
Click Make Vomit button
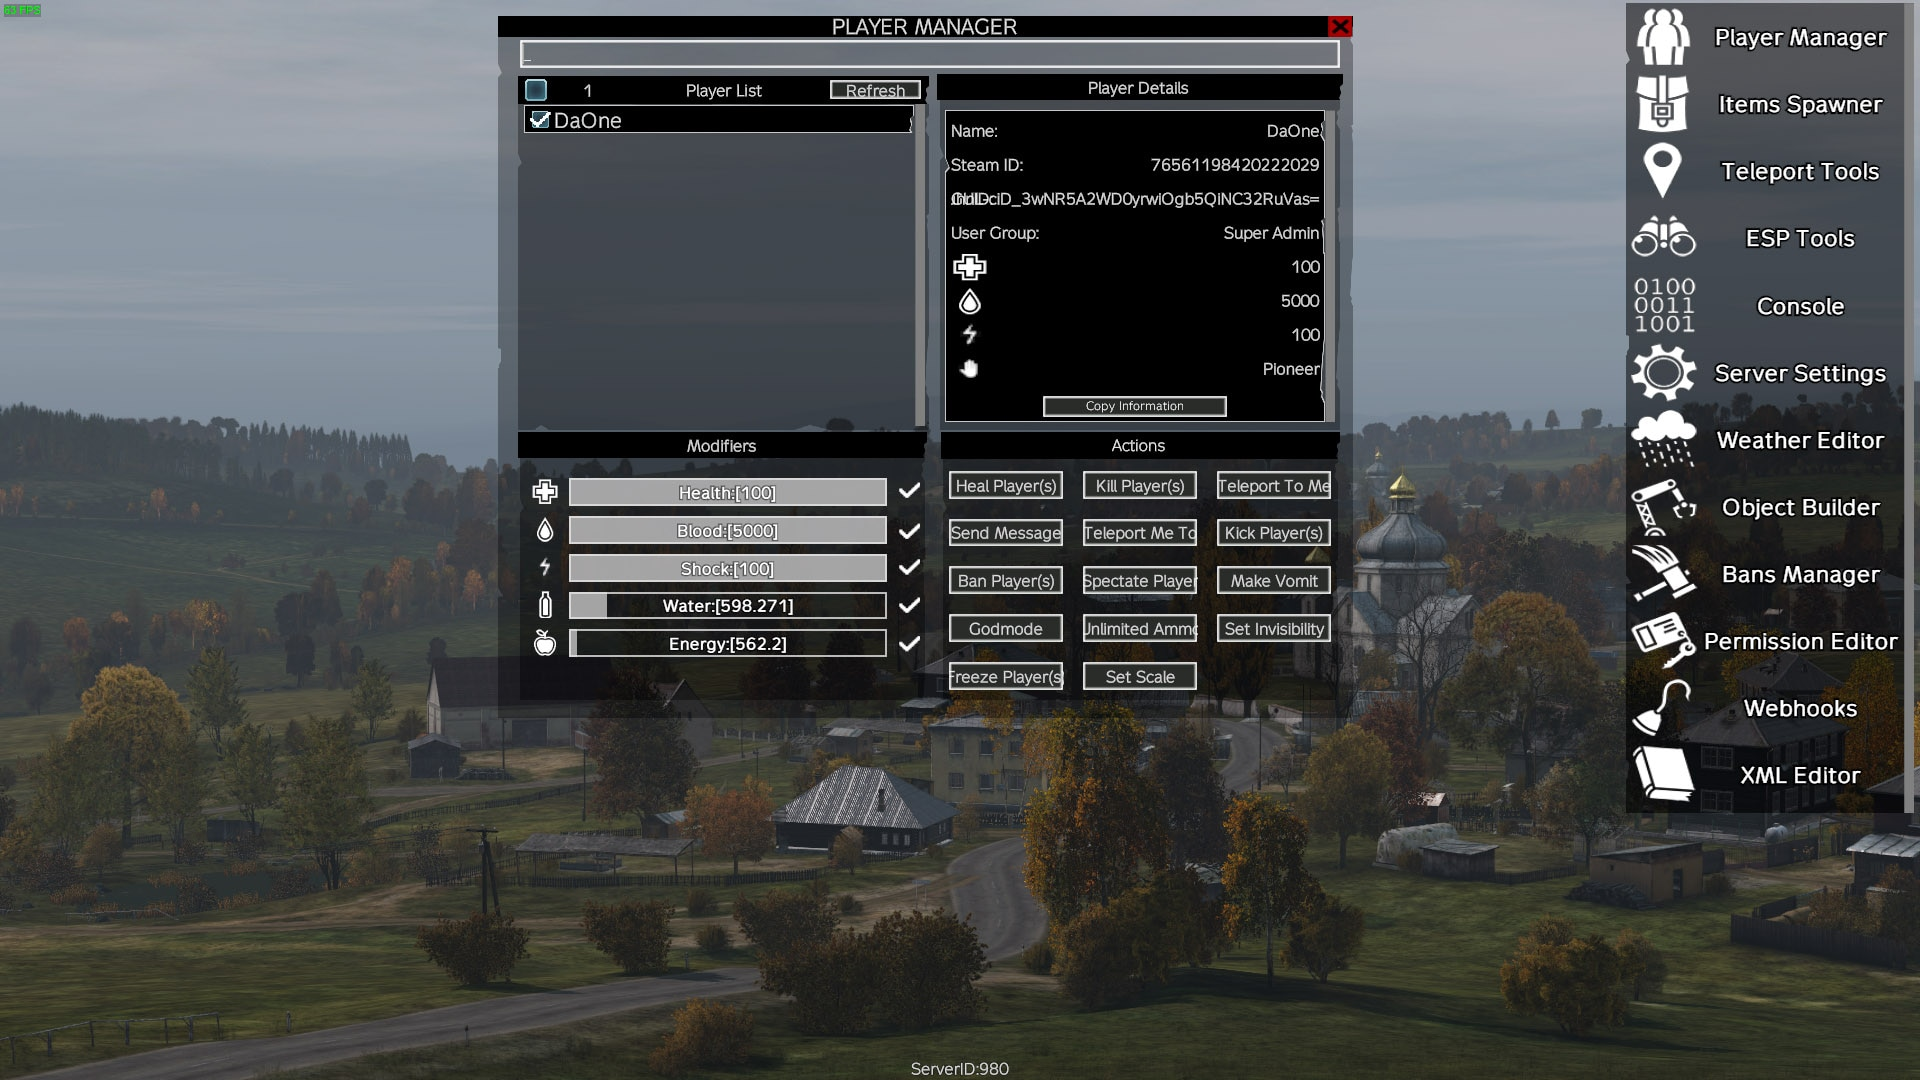[x=1274, y=581]
